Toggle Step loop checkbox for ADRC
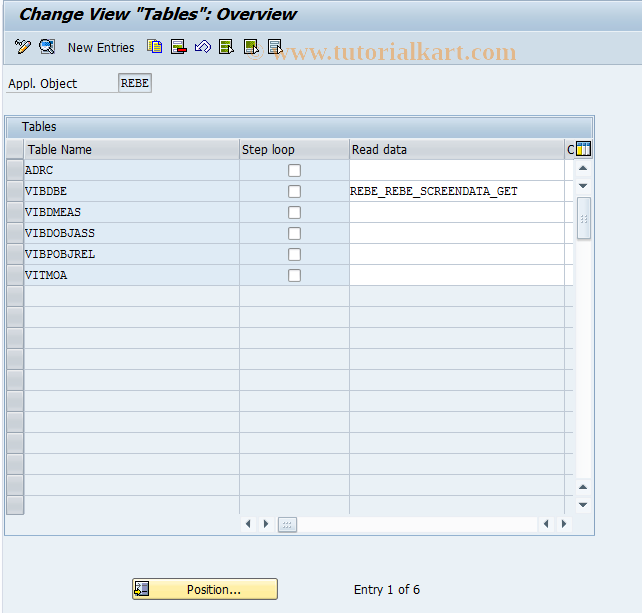Image resolution: width=642 pixels, height=613 pixels. (294, 170)
